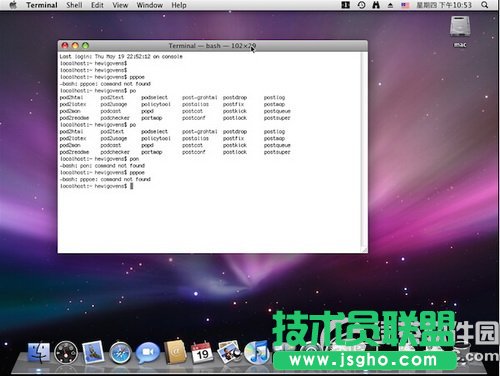Viewport: 500px width, 376px height.
Task: Open the View menu
Action: 120,5
